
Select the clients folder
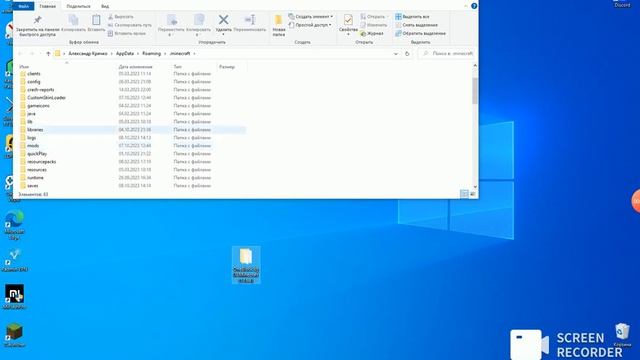tap(33, 74)
